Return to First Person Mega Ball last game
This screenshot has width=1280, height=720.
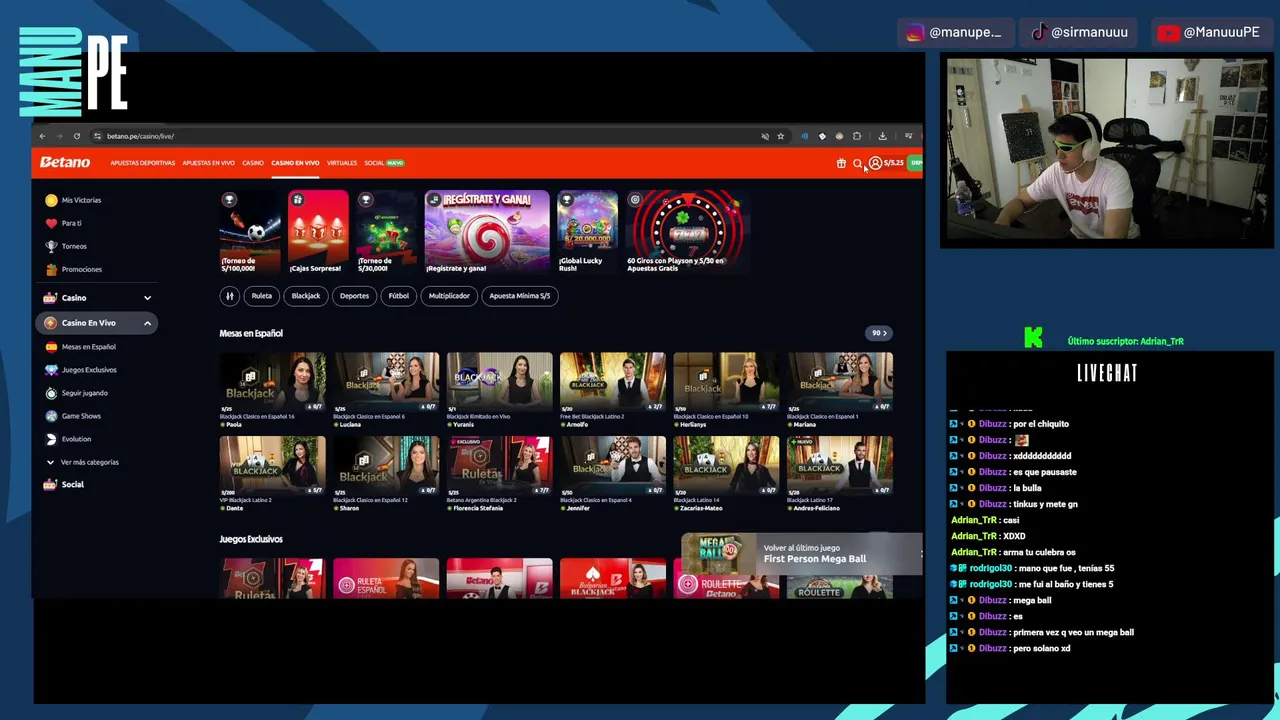pos(801,554)
